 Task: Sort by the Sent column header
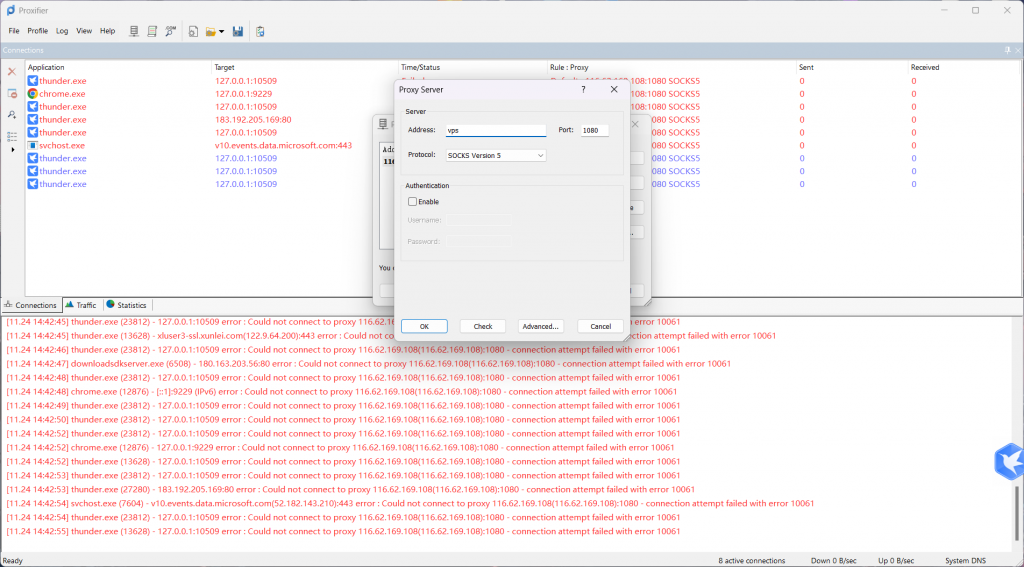point(852,67)
